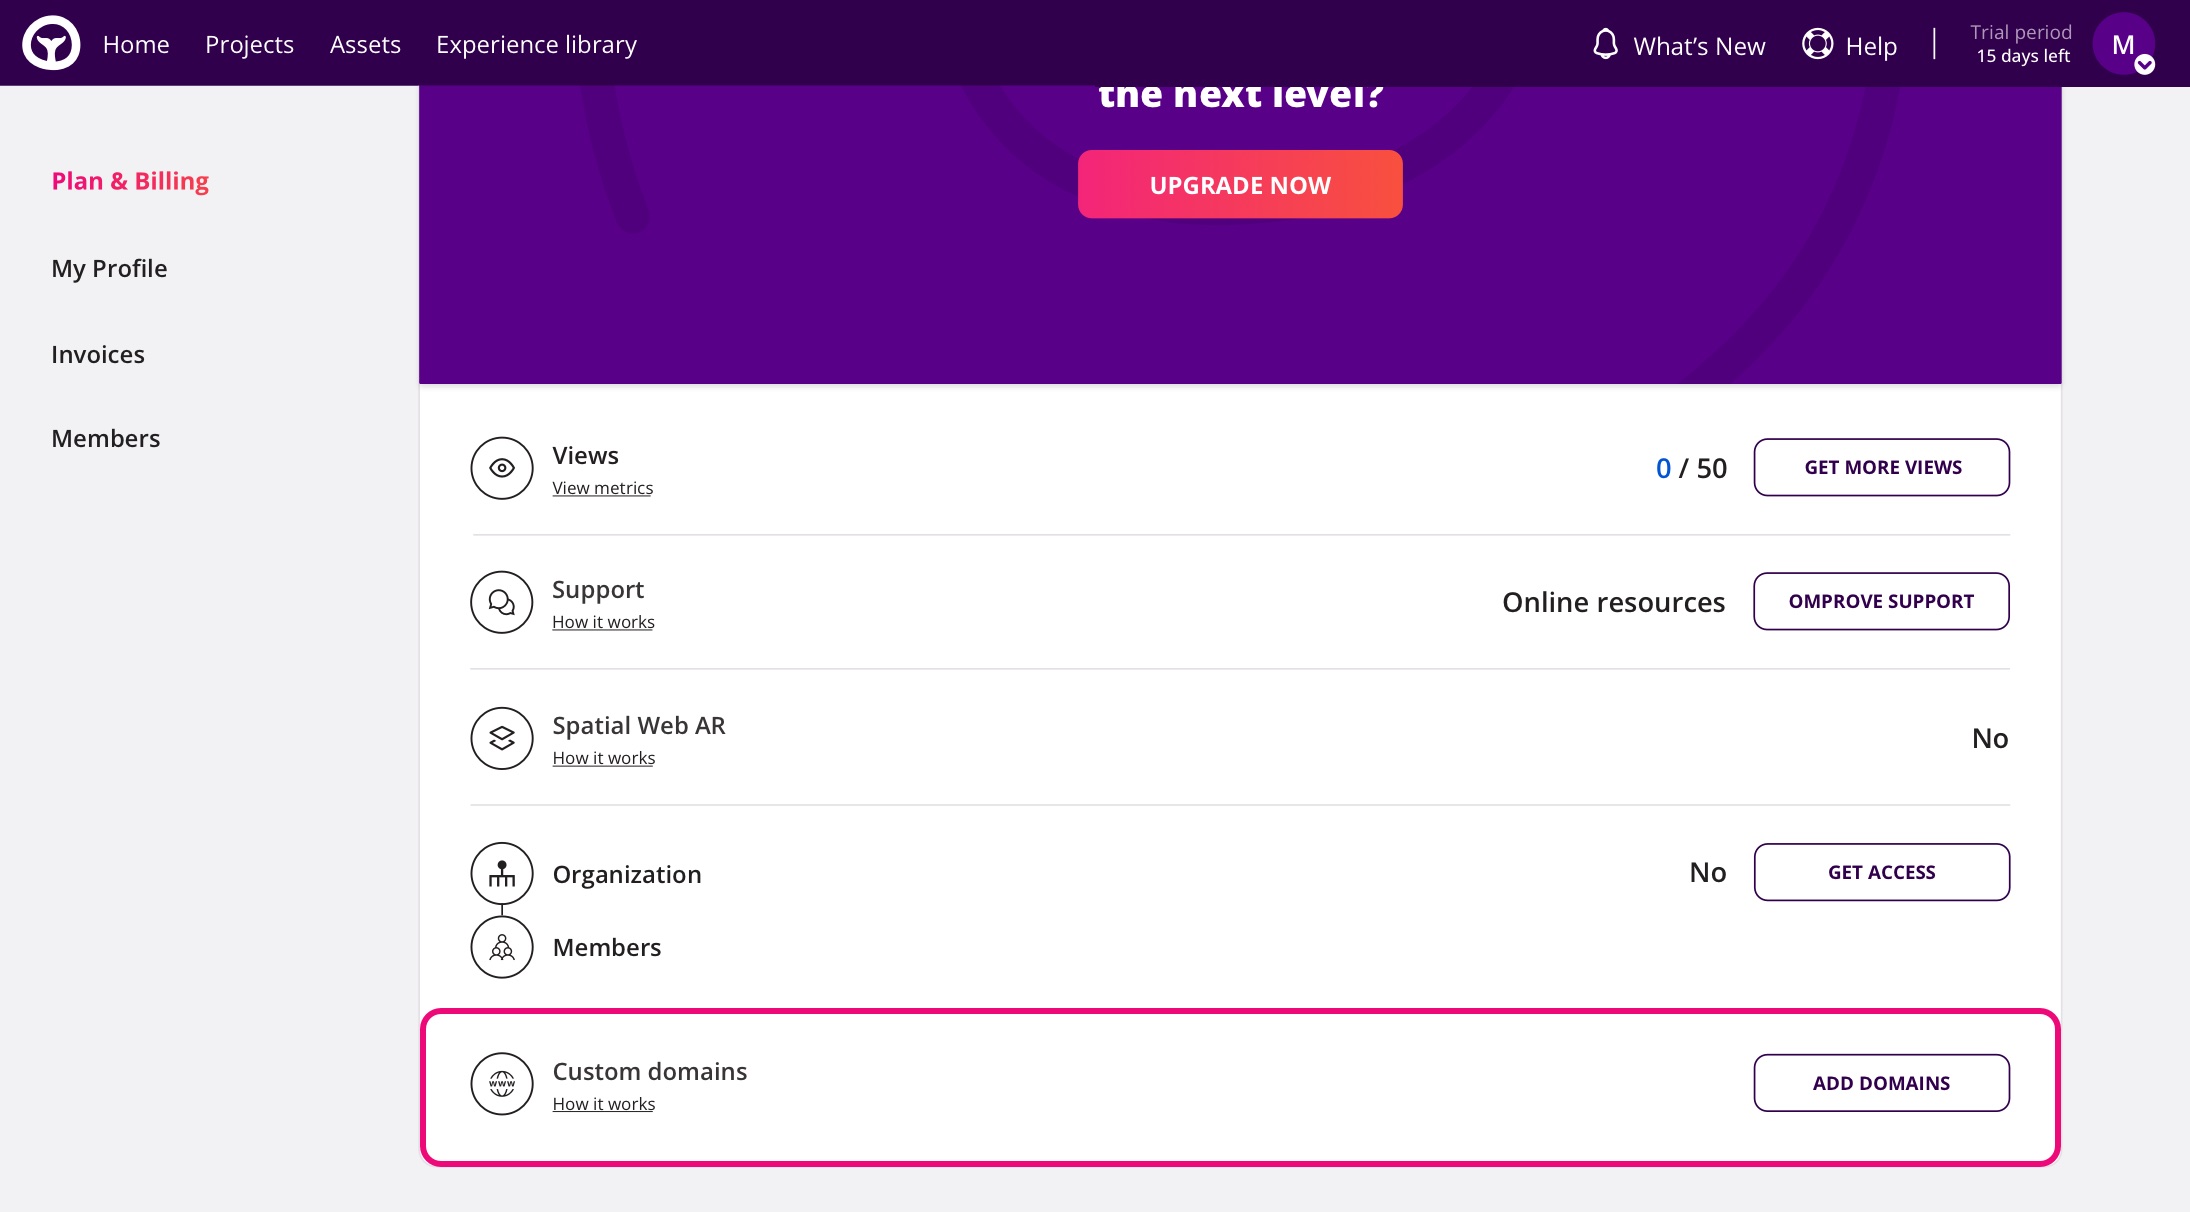Select My Profile menu item

[109, 267]
